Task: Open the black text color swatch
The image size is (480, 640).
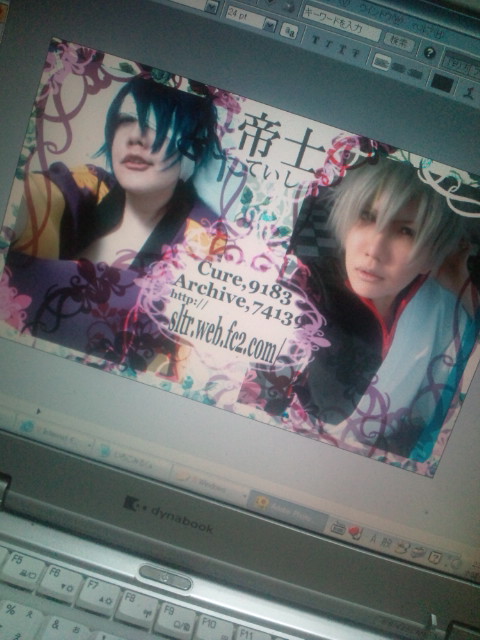Action: (x=442, y=83)
